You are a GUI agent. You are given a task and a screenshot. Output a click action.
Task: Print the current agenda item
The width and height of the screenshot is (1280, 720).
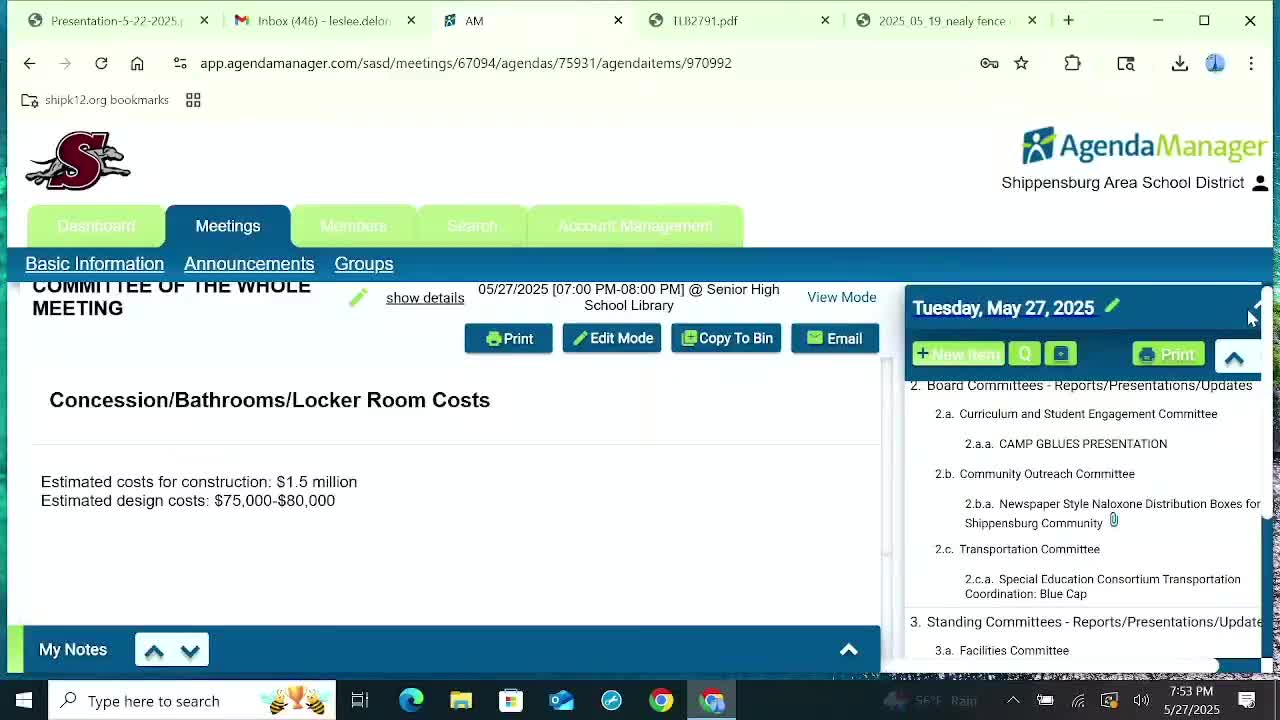click(508, 339)
